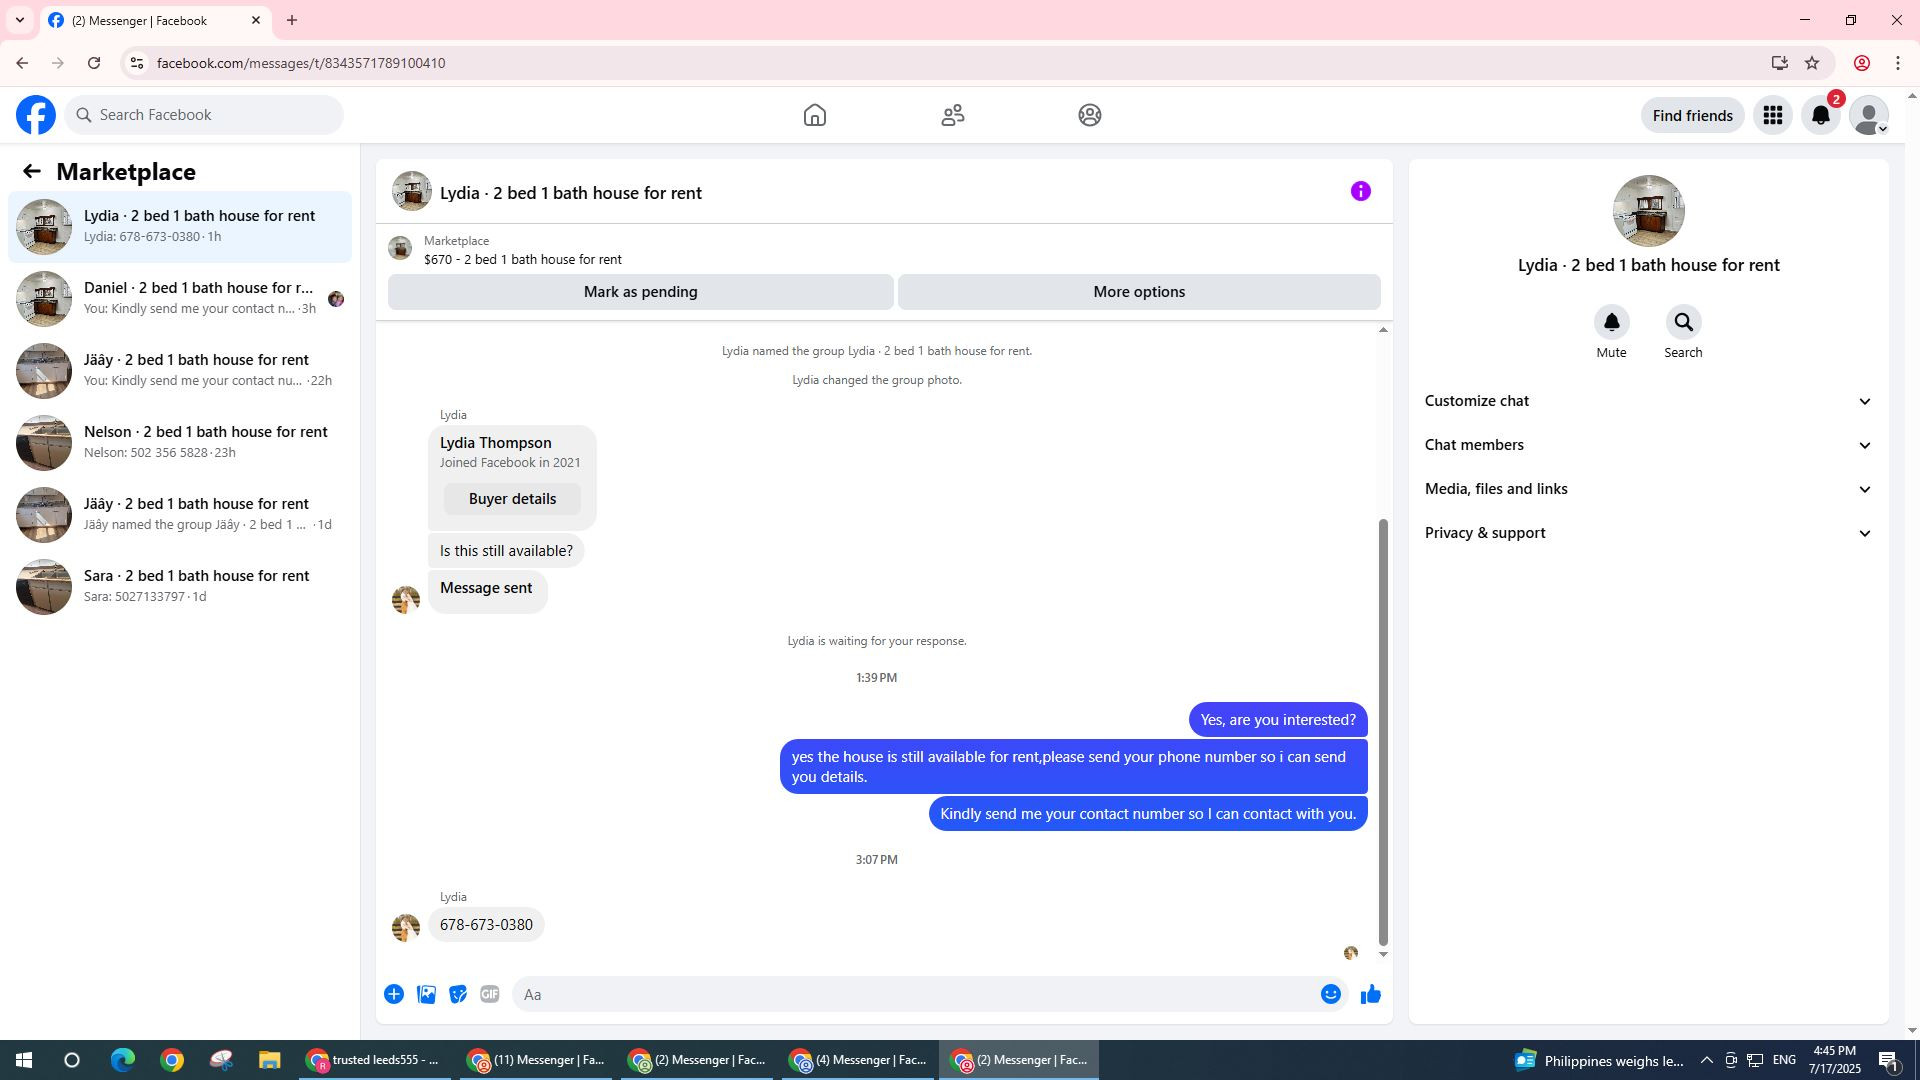Screen dimensions: 1920x1080
Task: Click the More options button
Action: point(1138,292)
